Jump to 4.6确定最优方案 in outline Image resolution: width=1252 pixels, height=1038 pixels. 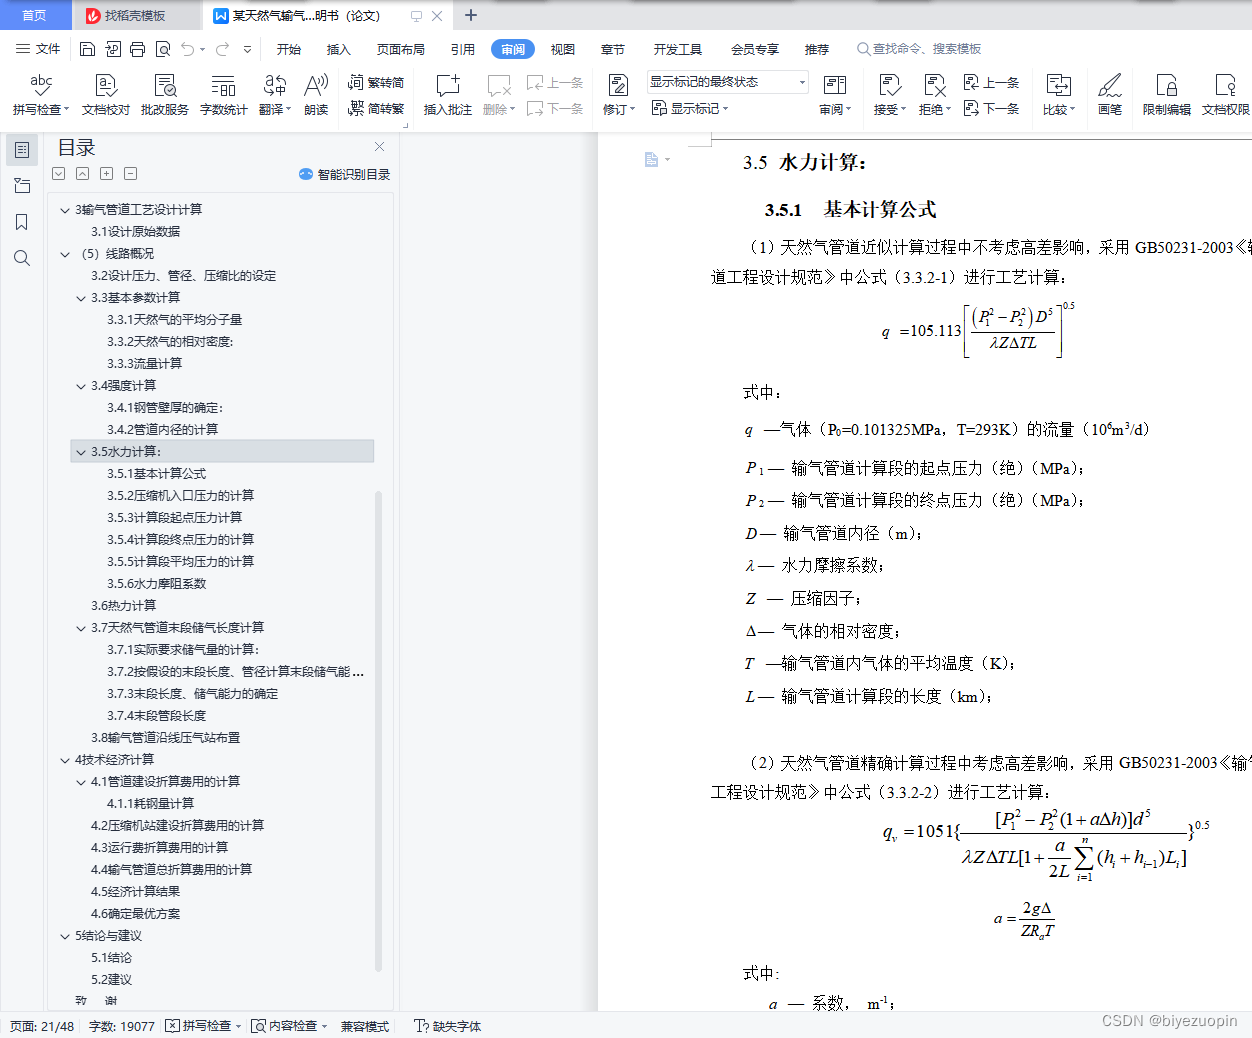coord(136,914)
